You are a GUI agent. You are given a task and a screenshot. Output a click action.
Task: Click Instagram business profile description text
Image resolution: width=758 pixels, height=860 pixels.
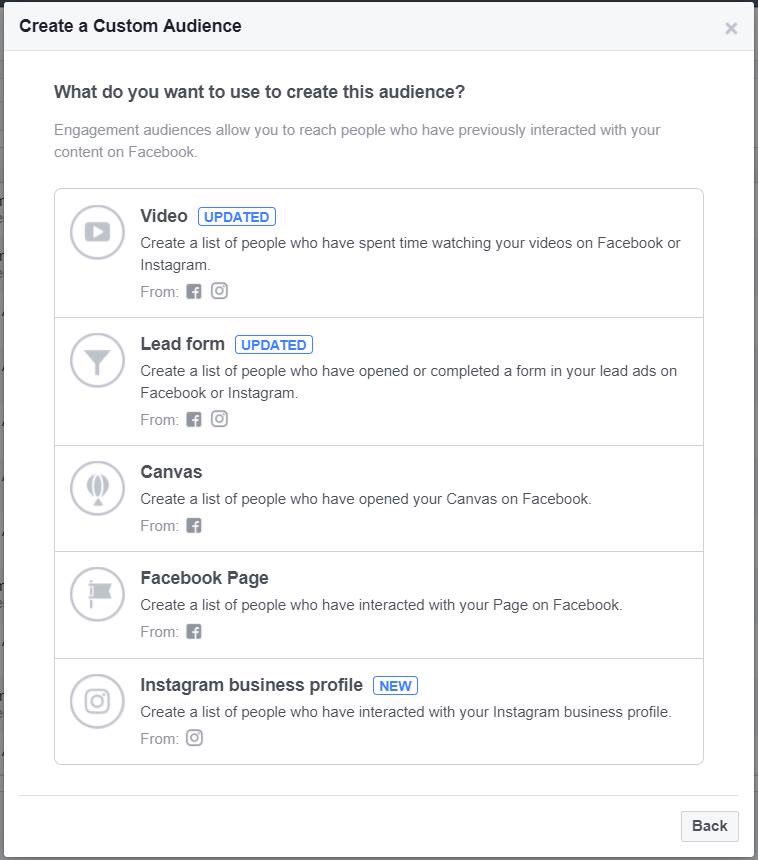(406, 712)
